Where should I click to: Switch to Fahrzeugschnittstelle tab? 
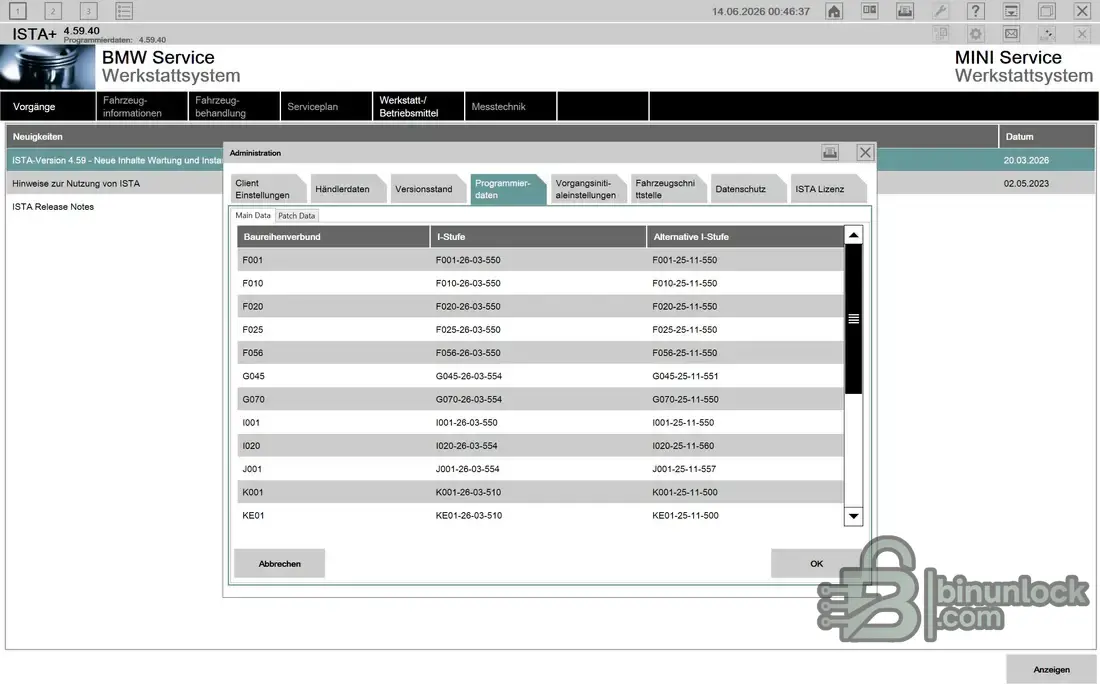click(x=669, y=189)
